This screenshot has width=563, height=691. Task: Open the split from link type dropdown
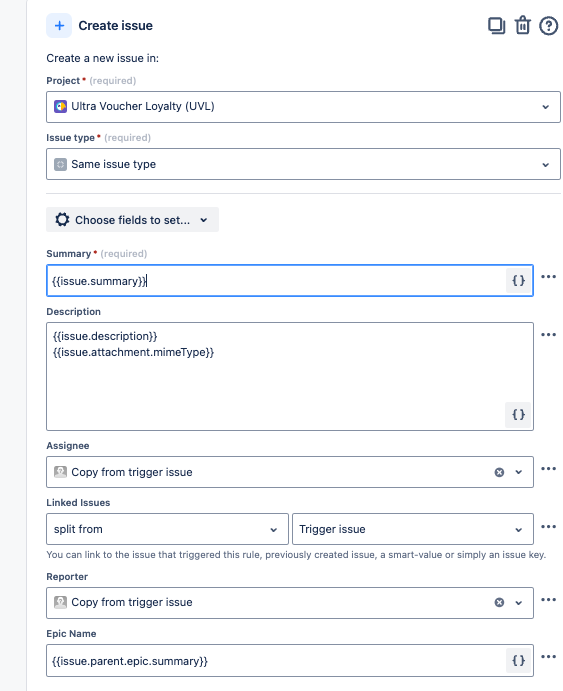(x=167, y=529)
